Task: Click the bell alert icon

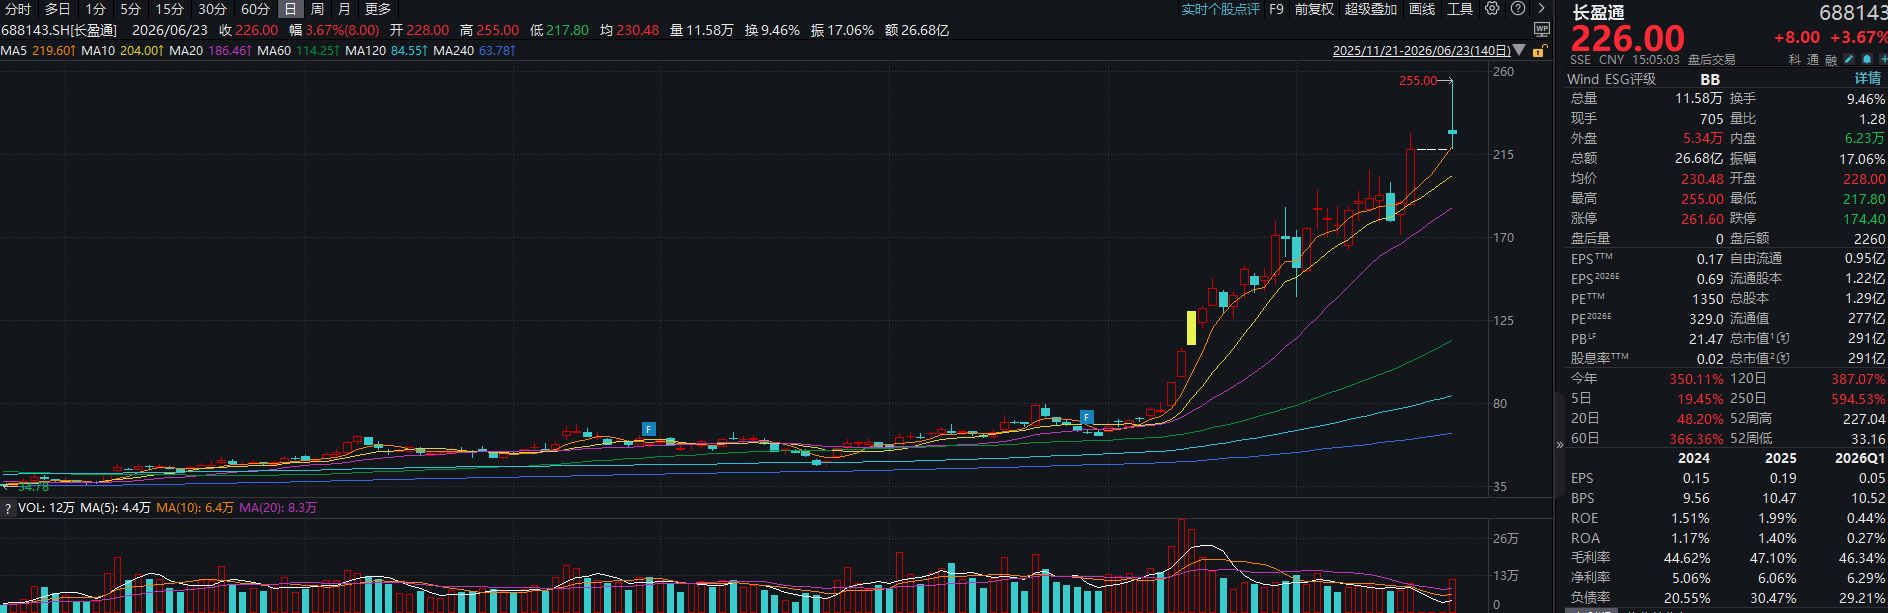Action: 1867,59
